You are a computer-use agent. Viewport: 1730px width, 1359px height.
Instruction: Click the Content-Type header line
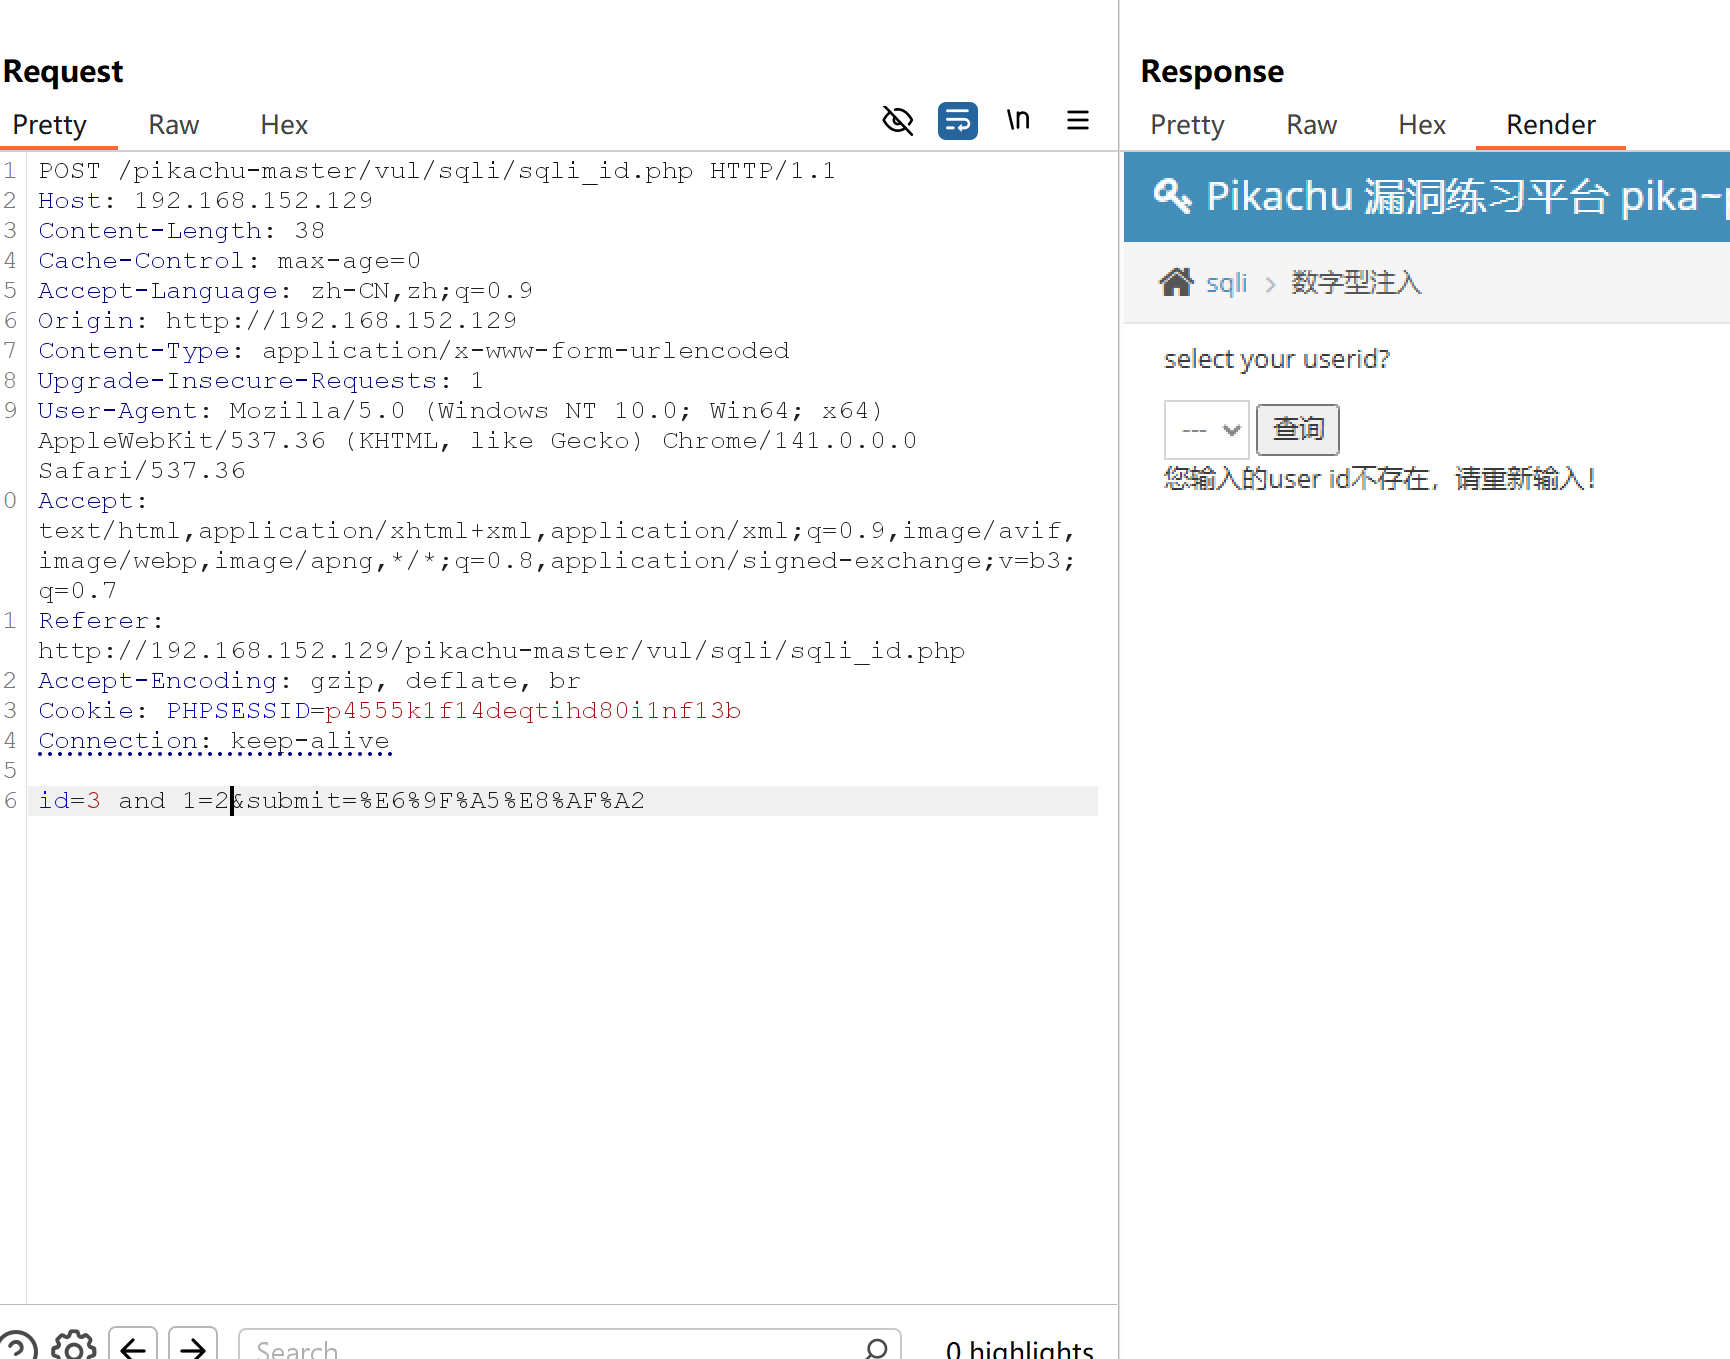(x=414, y=351)
